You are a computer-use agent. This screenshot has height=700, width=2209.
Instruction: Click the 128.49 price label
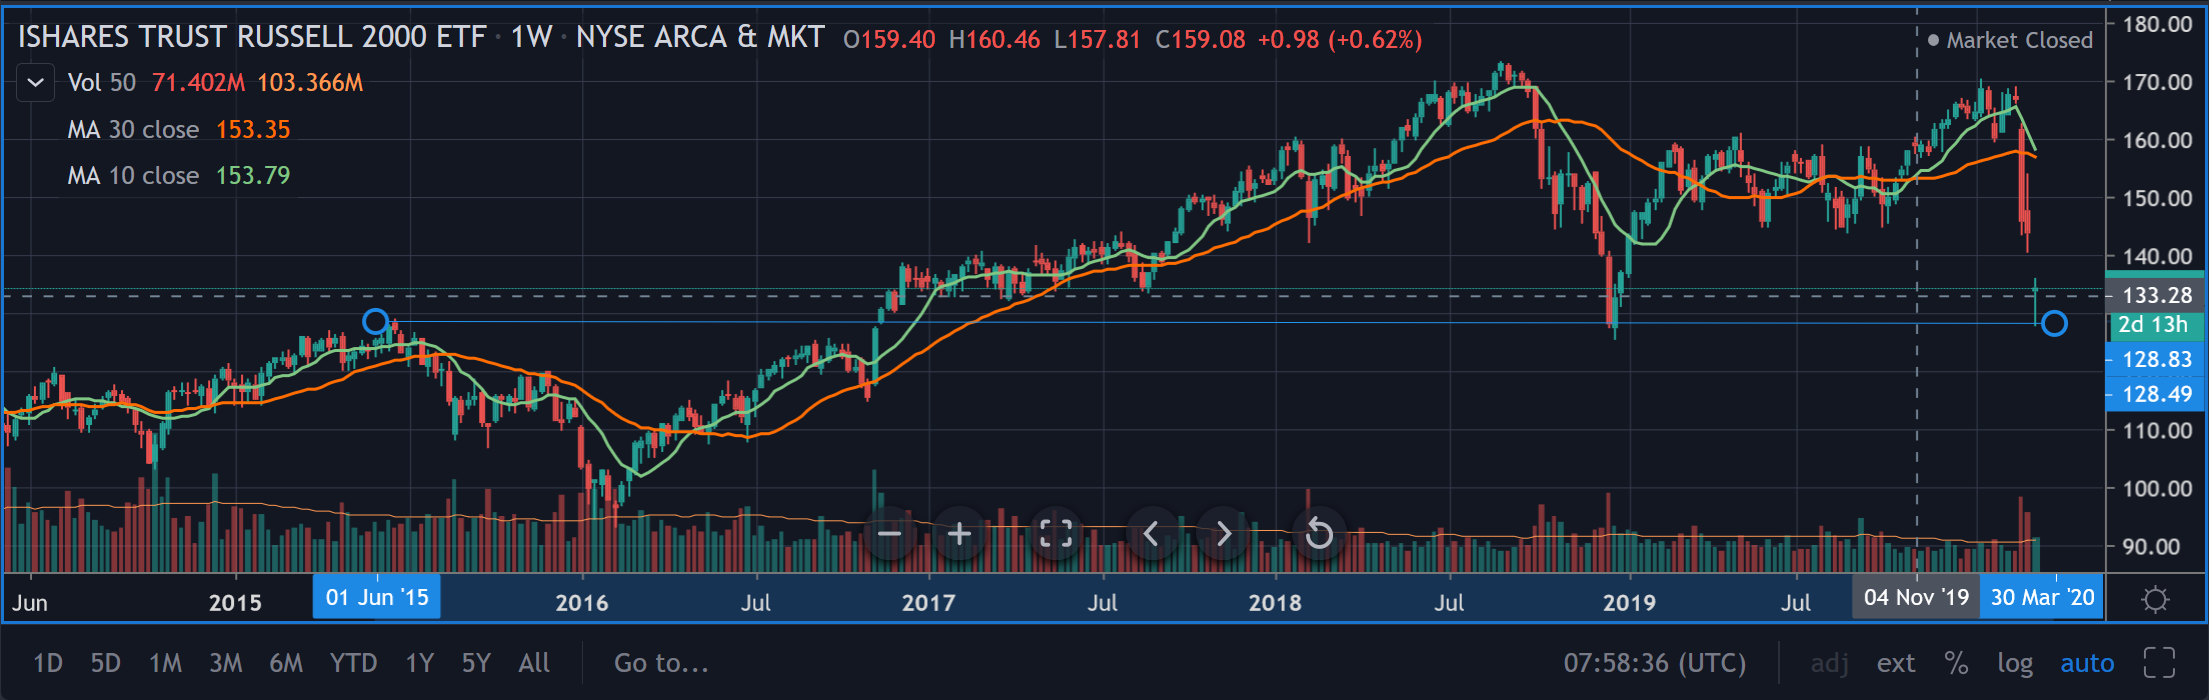2156,394
